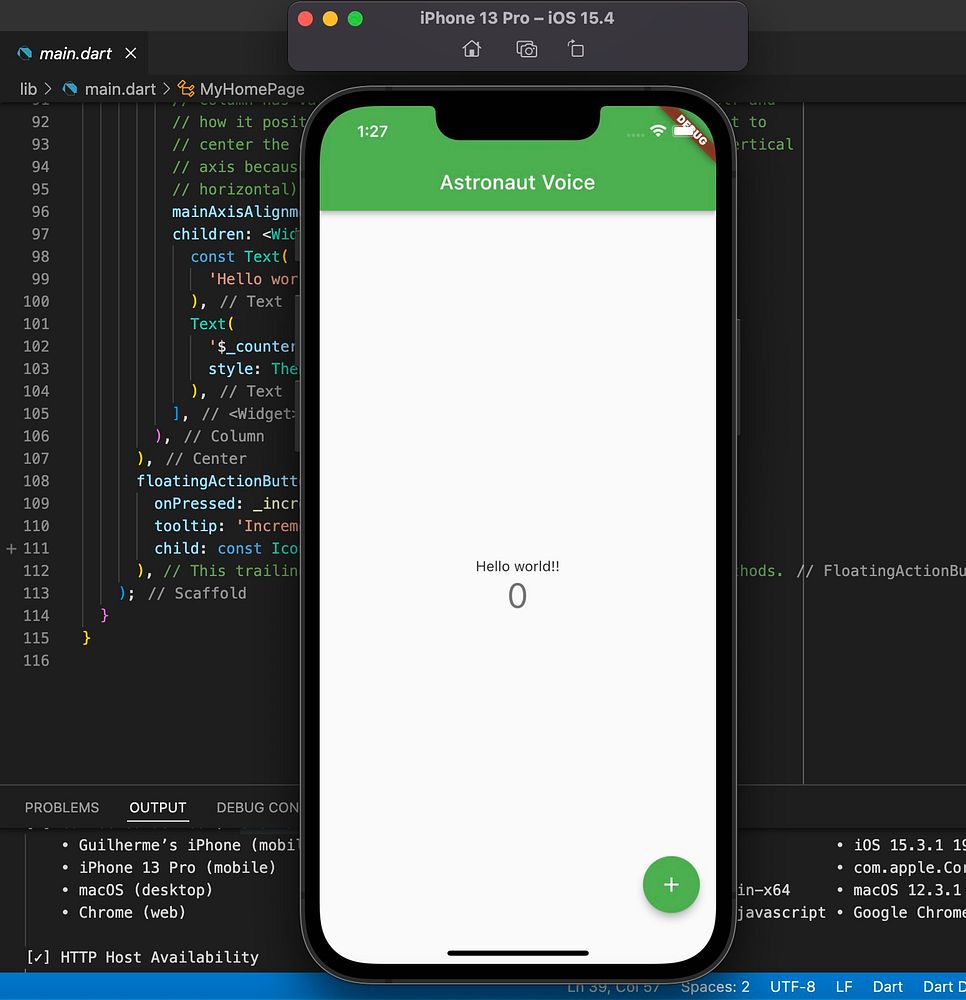Click the simulator title iPhone 13 Pro – iOS 15.4
The width and height of the screenshot is (966, 1000).
[x=516, y=18]
